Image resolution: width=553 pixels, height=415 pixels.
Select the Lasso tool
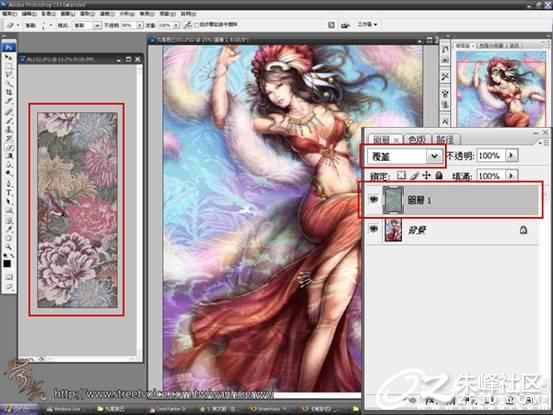coord(8,75)
